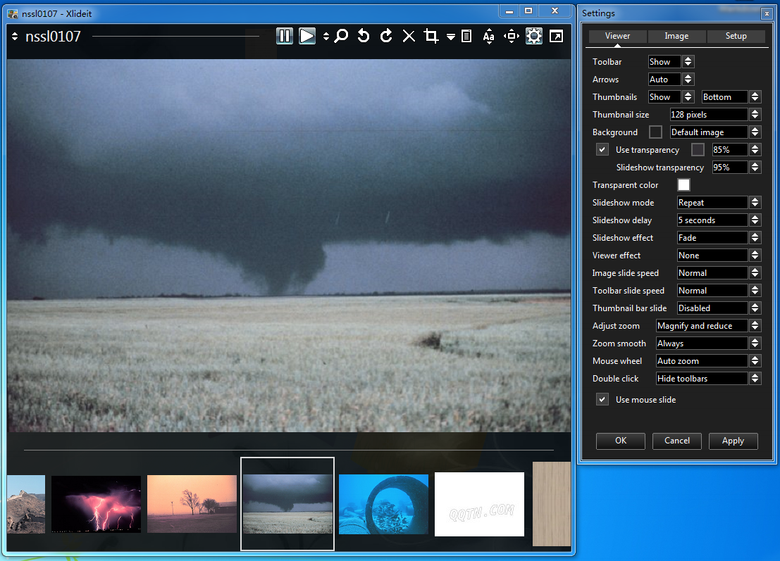Pause the slideshow
Image resolution: width=780 pixels, height=561 pixels.
pyautogui.click(x=285, y=36)
